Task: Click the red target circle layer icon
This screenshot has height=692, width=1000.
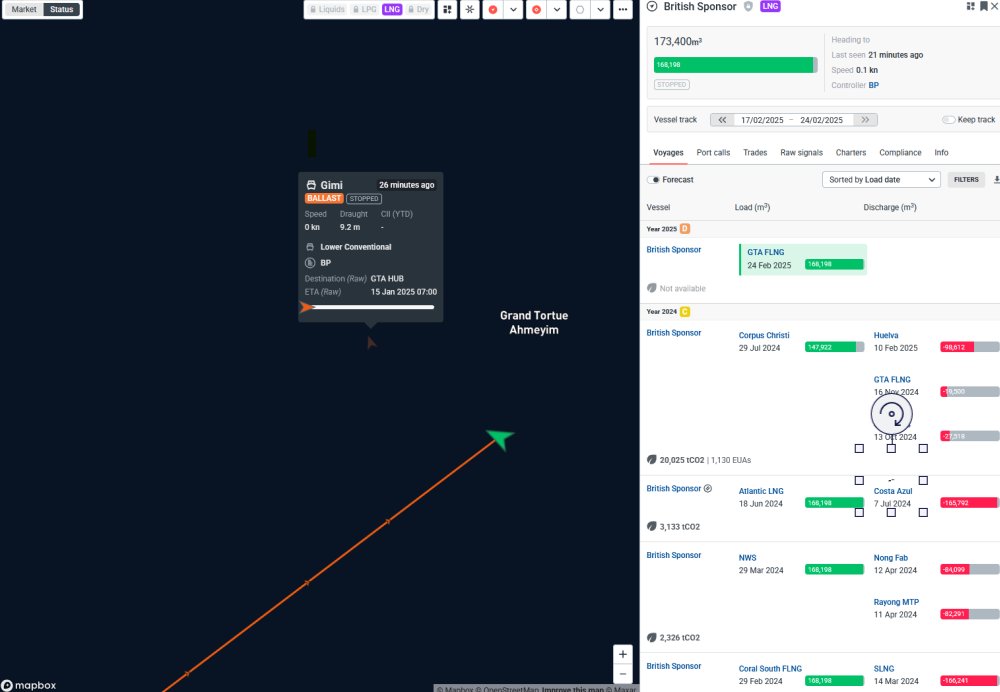Action: pos(536,10)
